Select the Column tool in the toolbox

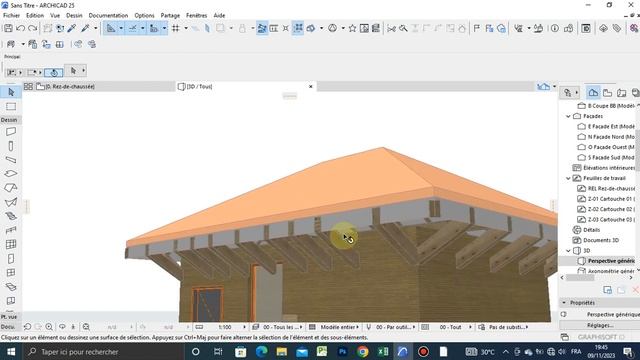click(11, 146)
